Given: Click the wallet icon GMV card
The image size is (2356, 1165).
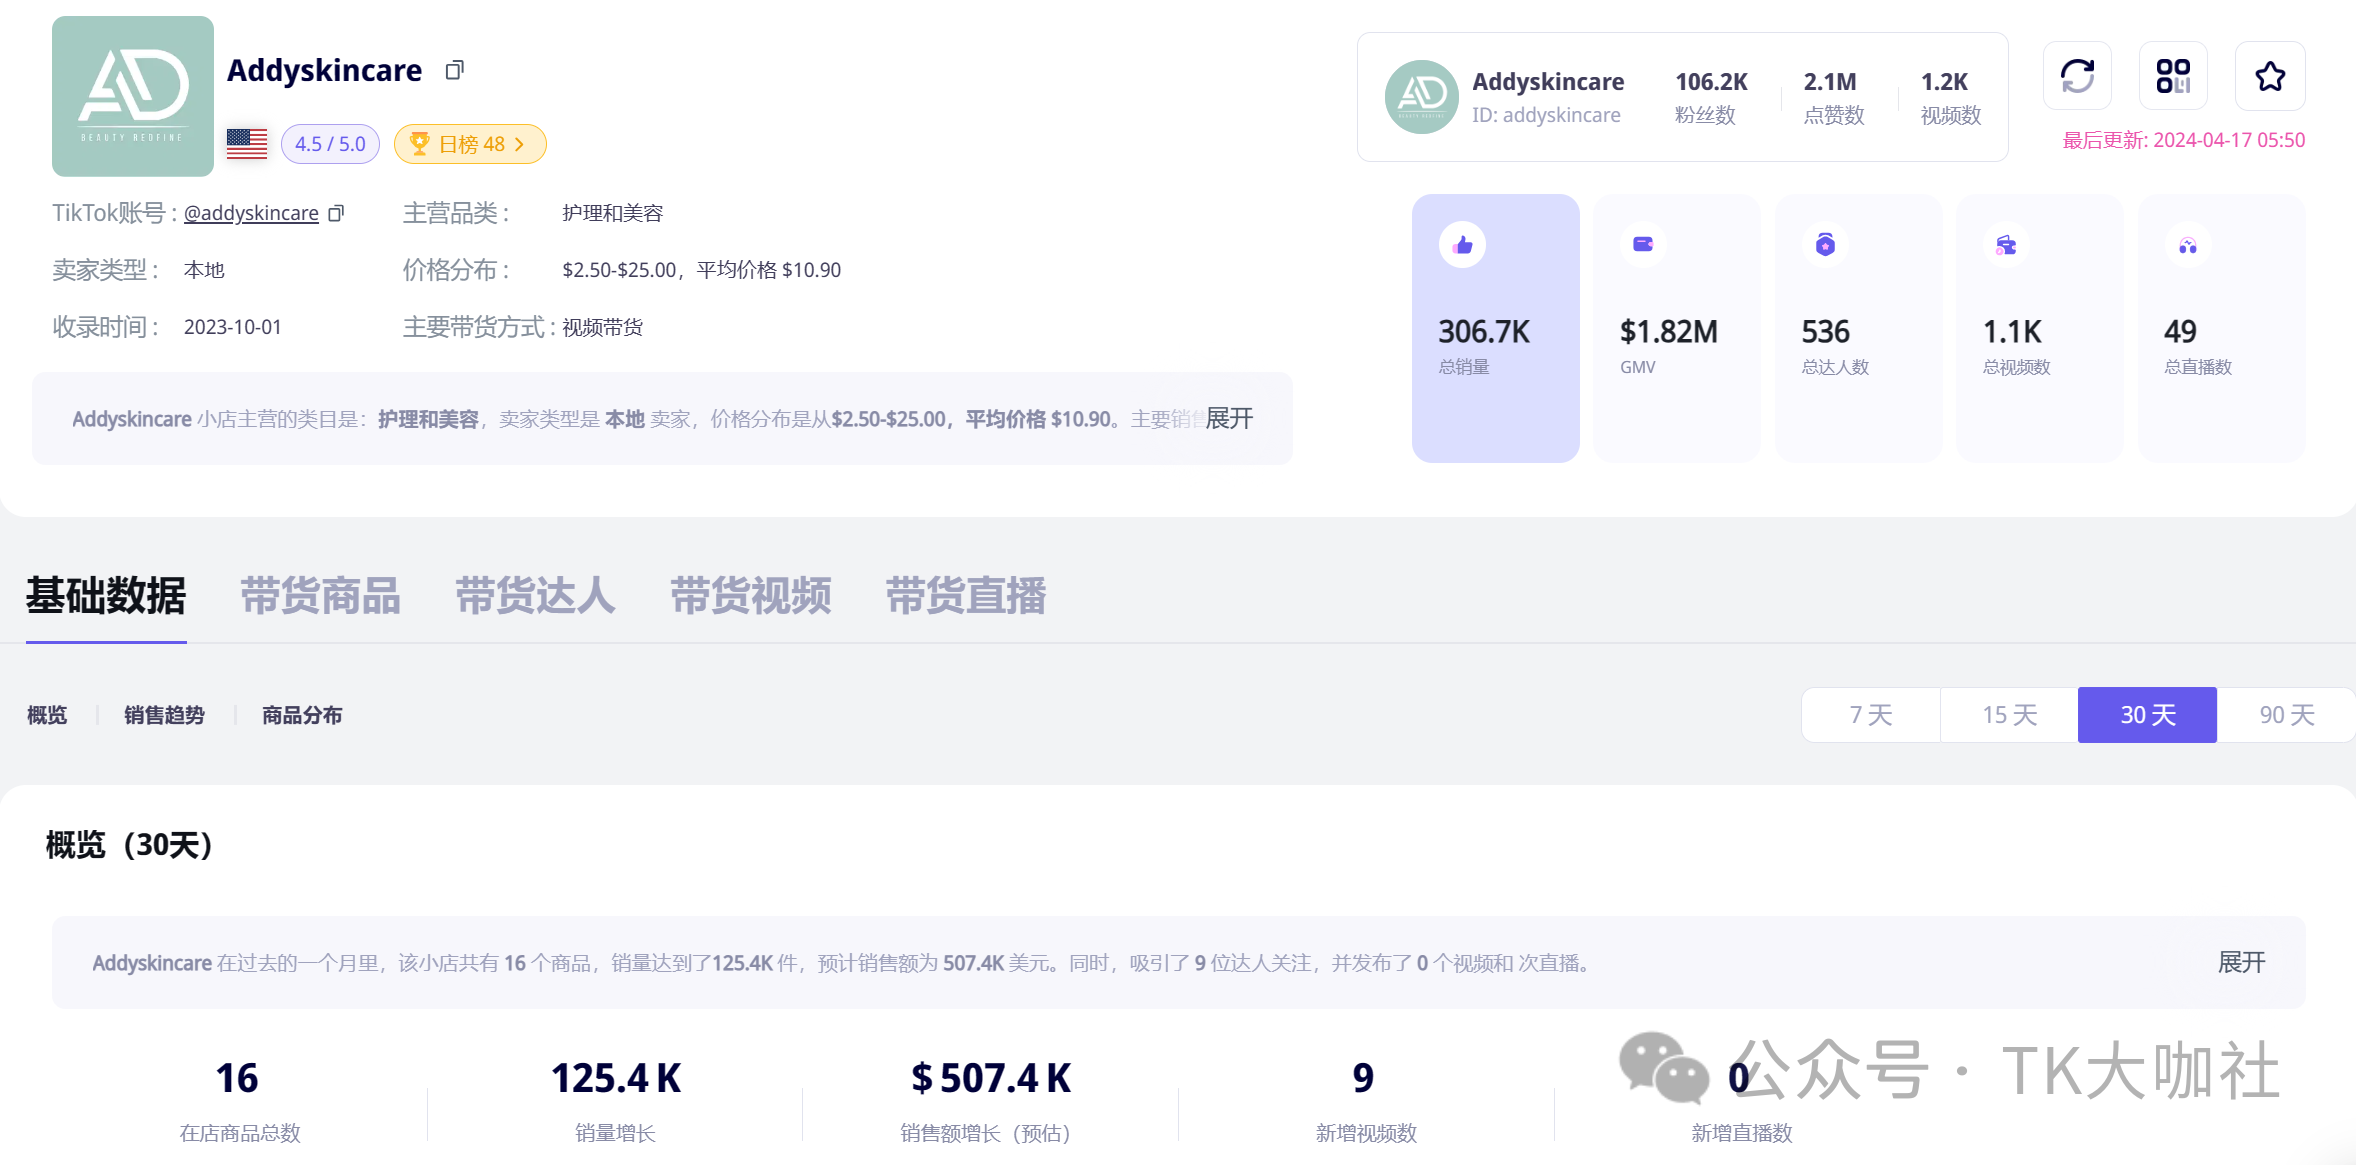Looking at the screenshot, I should click(1677, 327).
